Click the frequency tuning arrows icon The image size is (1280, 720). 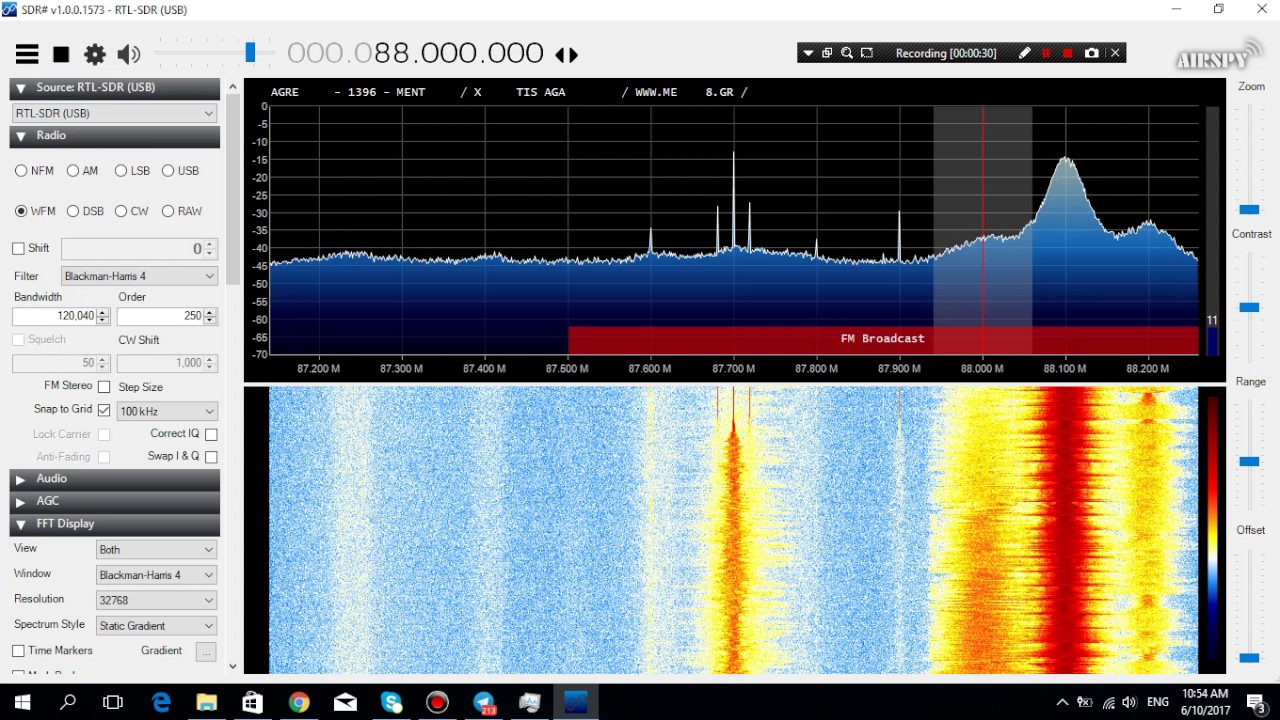click(566, 55)
